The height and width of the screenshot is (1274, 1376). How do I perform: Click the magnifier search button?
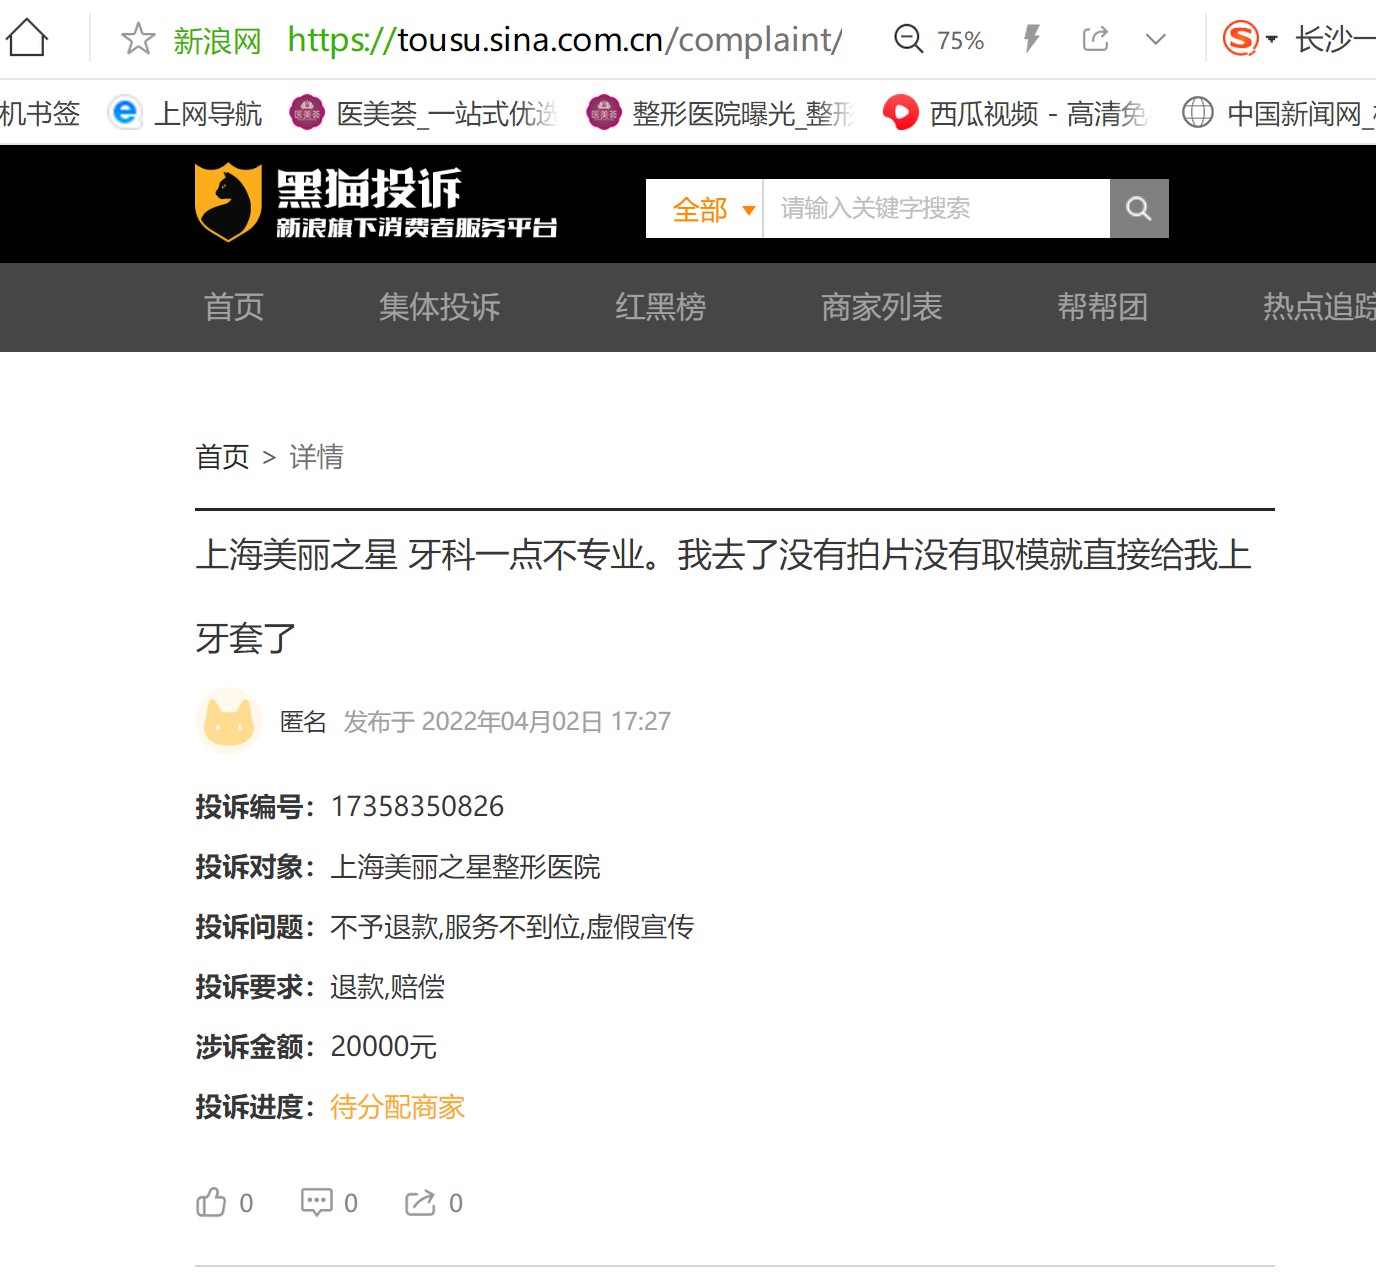click(1139, 208)
